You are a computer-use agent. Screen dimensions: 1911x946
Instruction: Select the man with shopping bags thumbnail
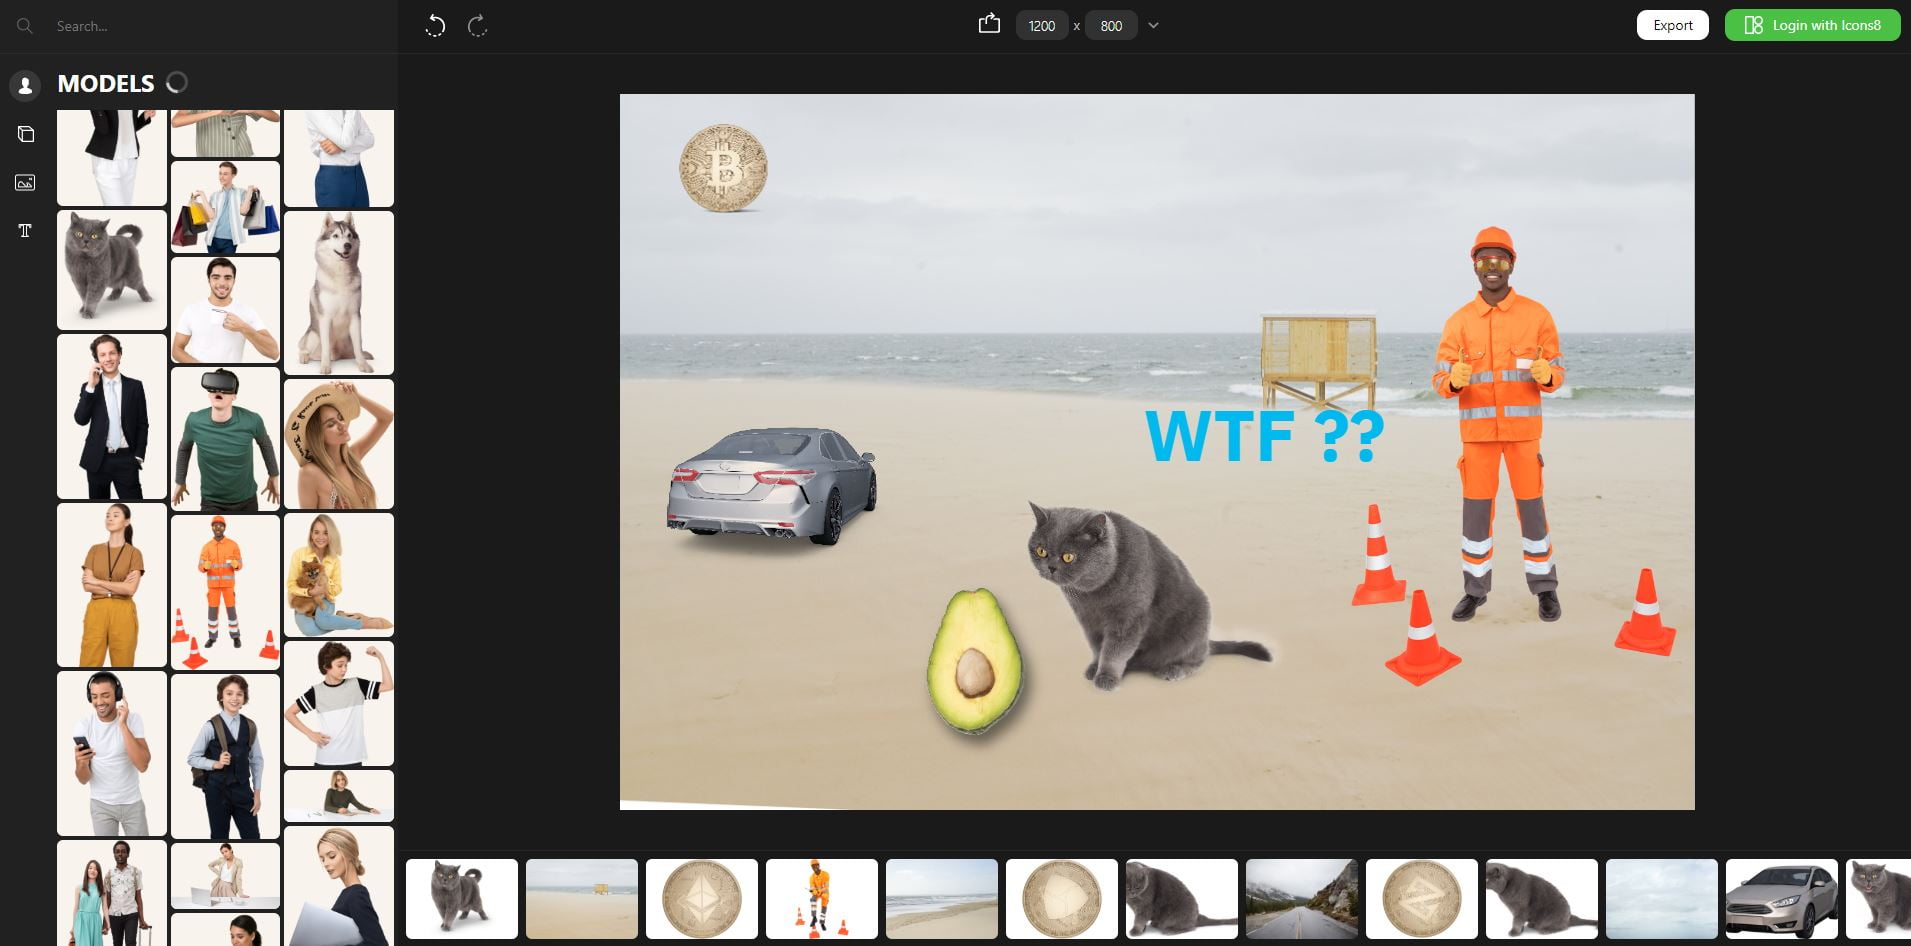pyautogui.click(x=225, y=207)
